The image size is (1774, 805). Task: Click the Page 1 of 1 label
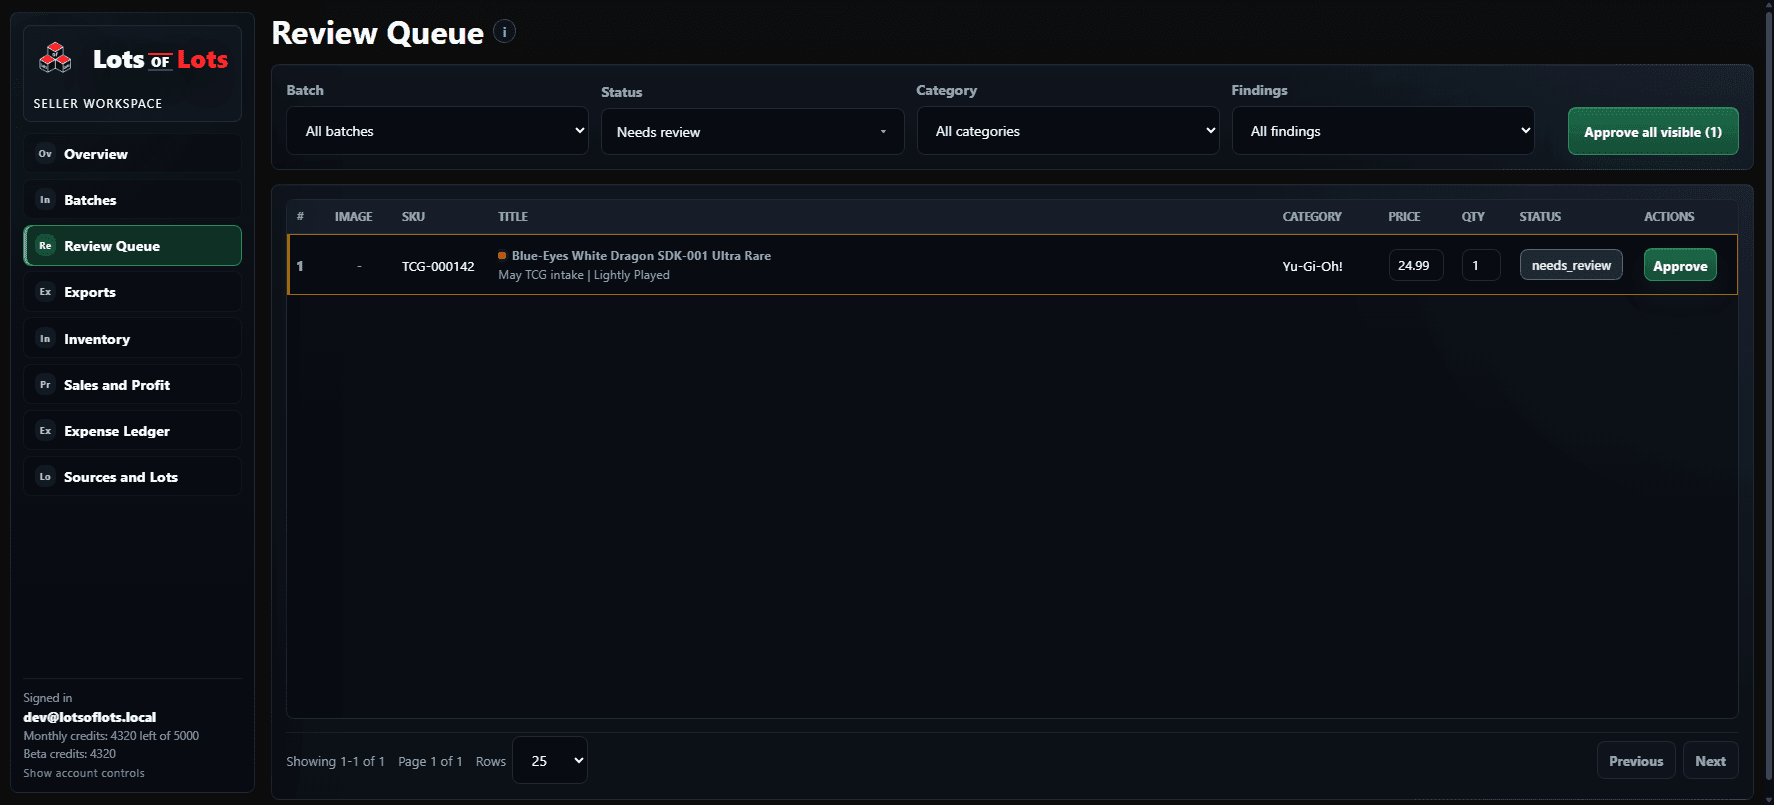click(x=430, y=761)
